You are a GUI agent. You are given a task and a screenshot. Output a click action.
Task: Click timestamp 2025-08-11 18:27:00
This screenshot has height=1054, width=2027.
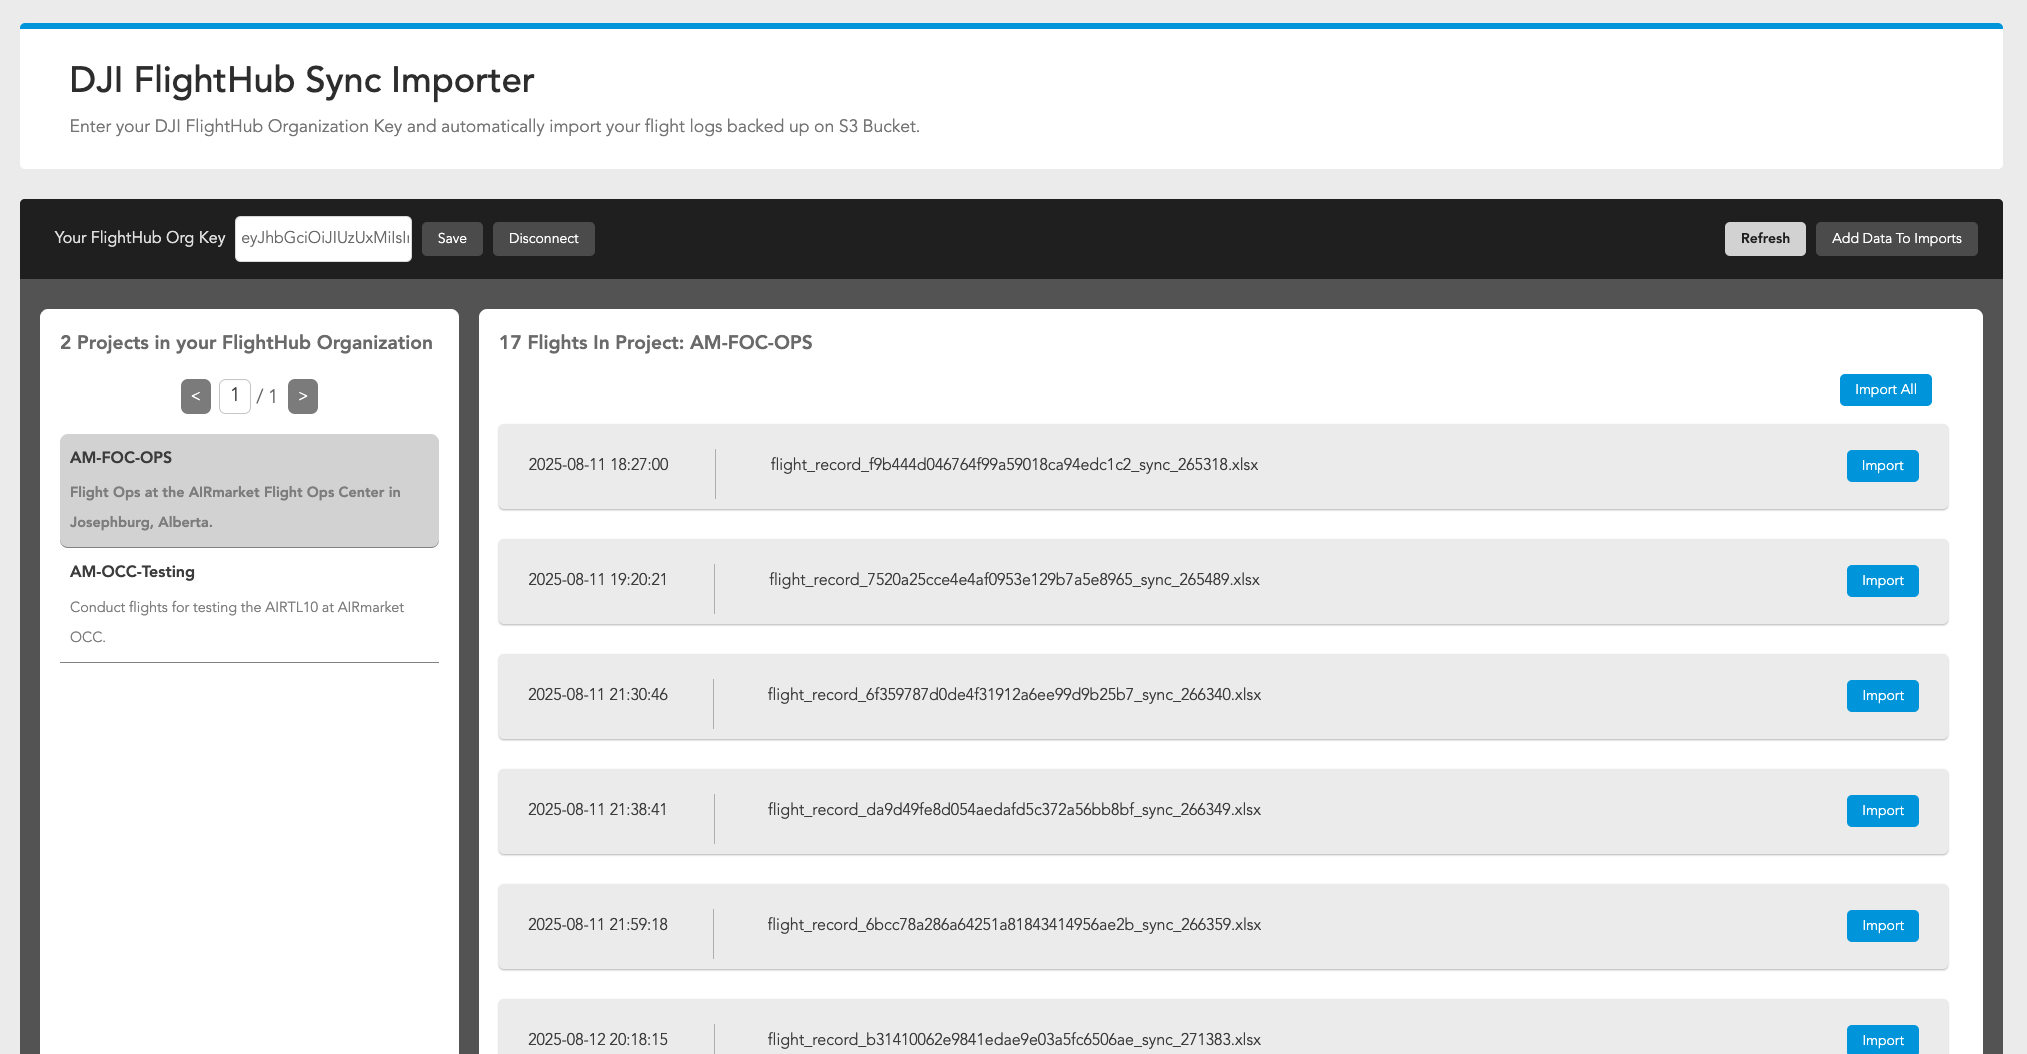(x=598, y=465)
